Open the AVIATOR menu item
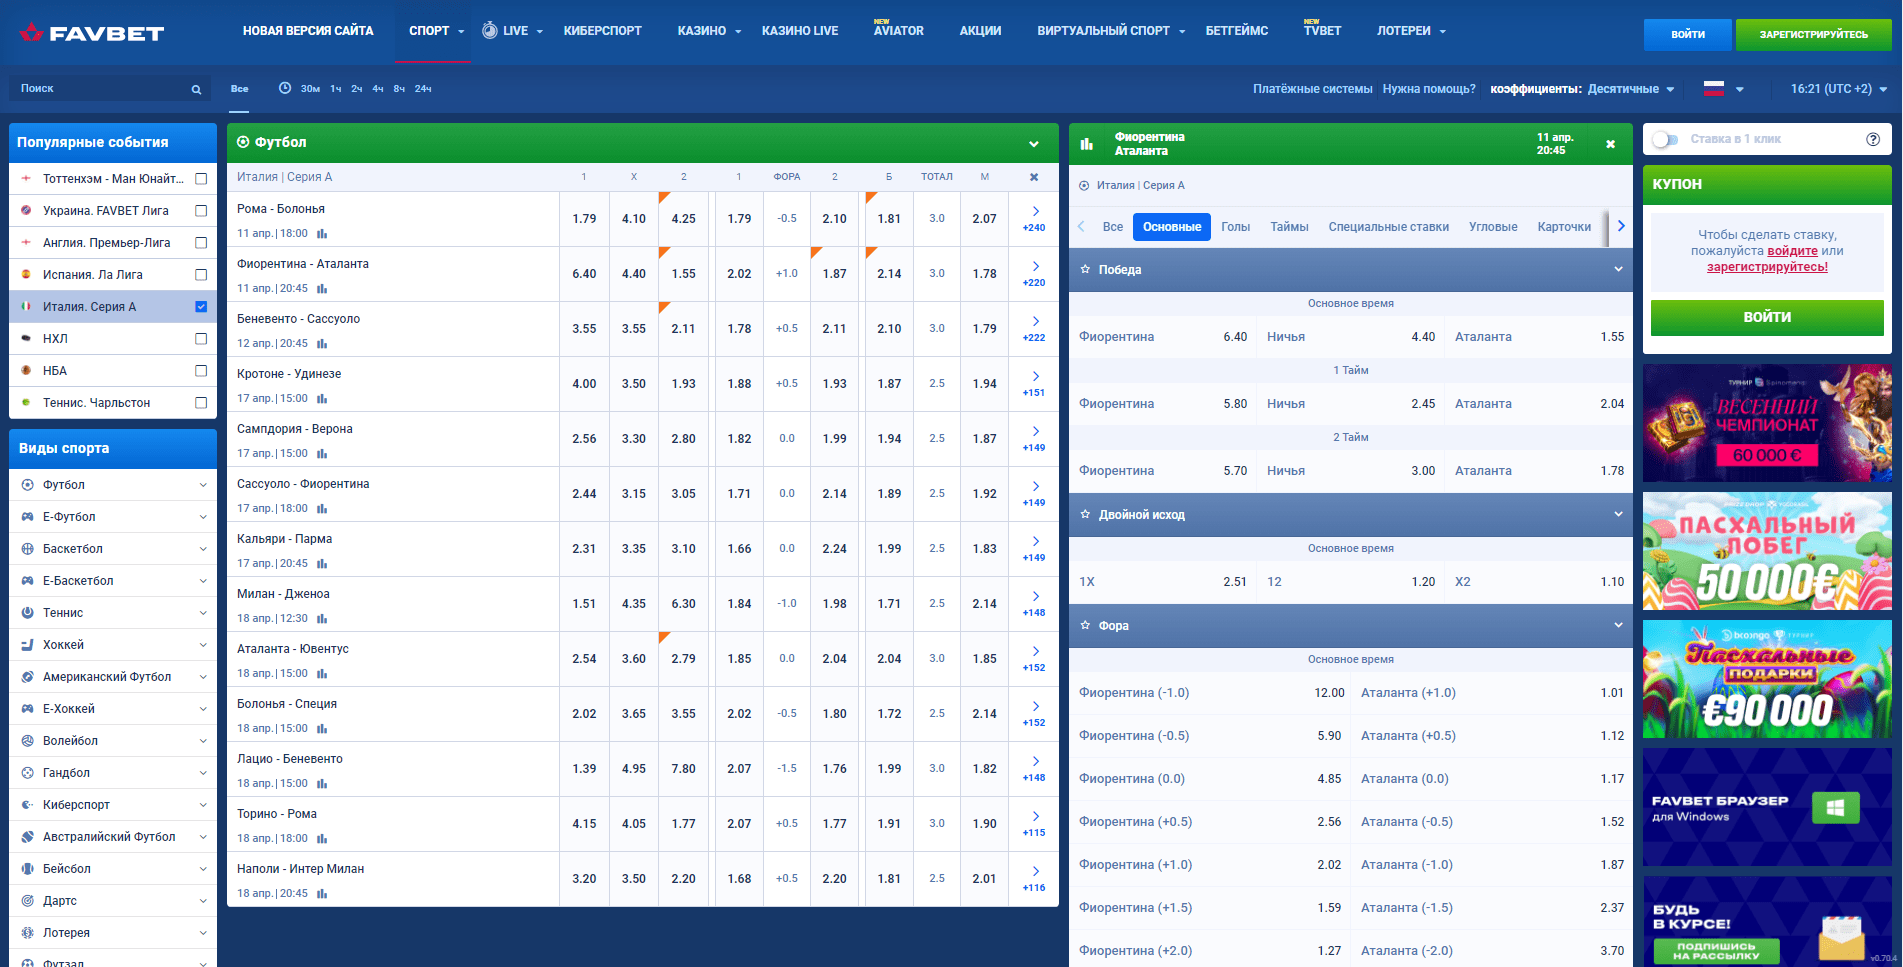Screen dimensions: 1903x967 tap(898, 30)
